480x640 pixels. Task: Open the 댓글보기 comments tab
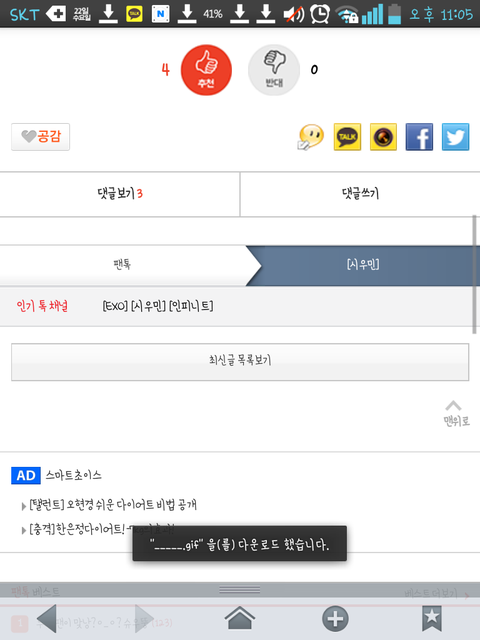120,194
